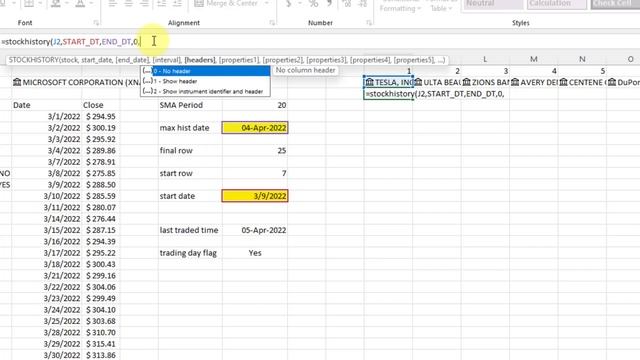Image resolution: width=640 pixels, height=360 pixels.
Task: Select the date cell 3/15/2022
Action: pyautogui.click(x=47, y=230)
